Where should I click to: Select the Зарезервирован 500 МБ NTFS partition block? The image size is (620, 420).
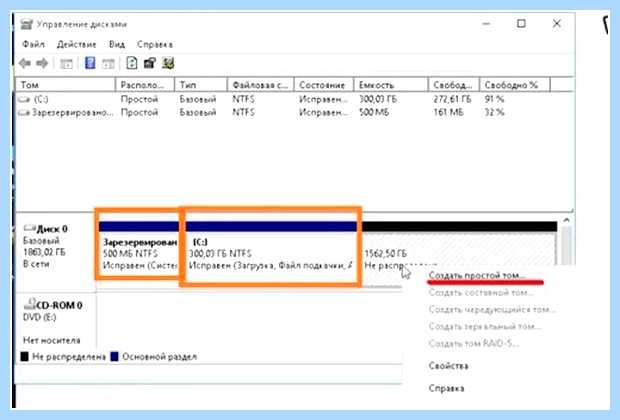139,248
